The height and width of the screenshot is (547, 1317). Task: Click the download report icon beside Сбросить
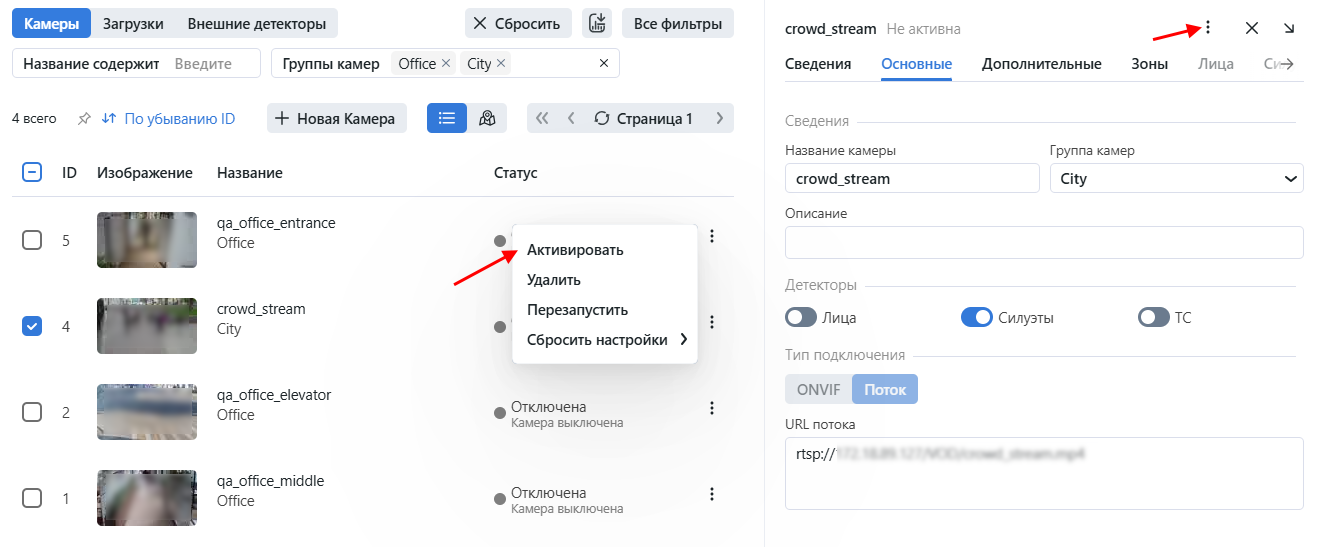[x=597, y=23]
